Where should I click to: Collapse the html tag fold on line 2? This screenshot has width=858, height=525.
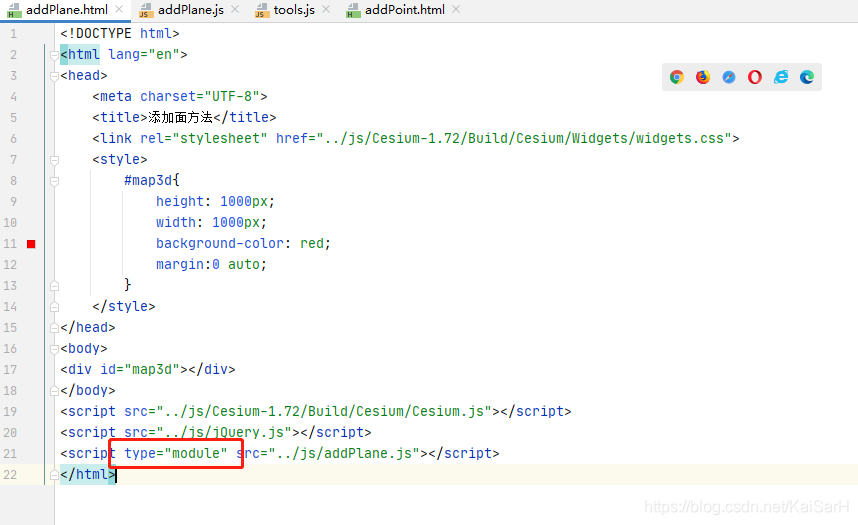click(54, 55)
